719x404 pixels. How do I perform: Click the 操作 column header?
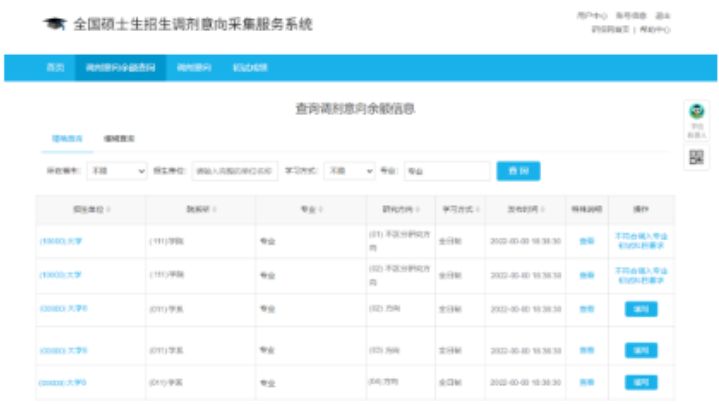641,210
